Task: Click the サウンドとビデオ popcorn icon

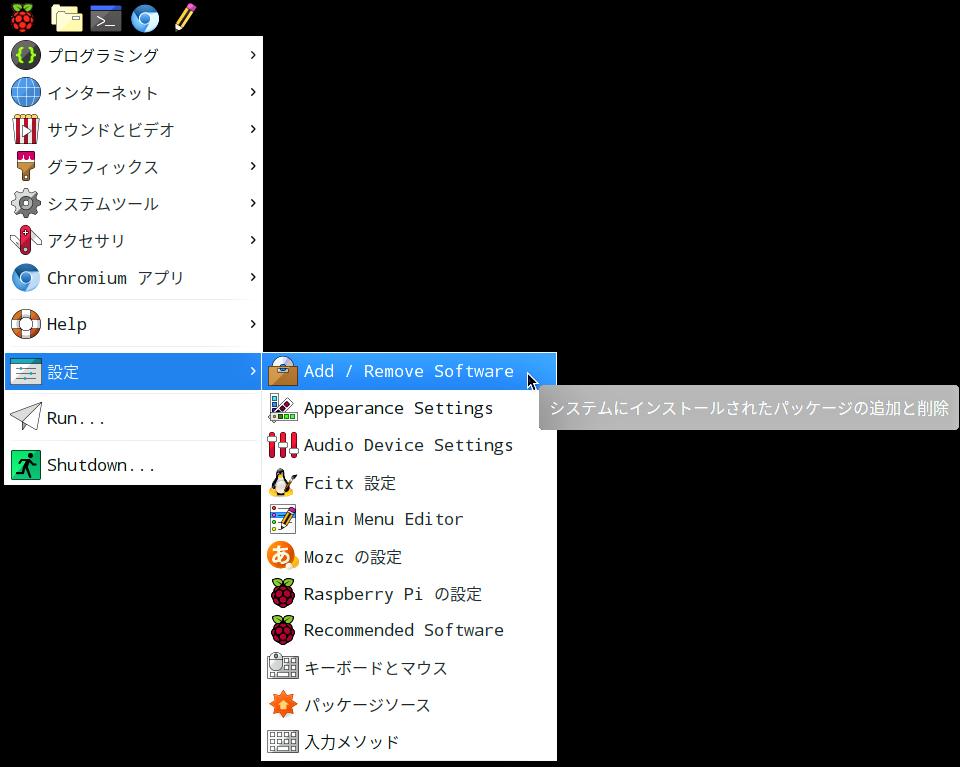Action: click(26, 129)
